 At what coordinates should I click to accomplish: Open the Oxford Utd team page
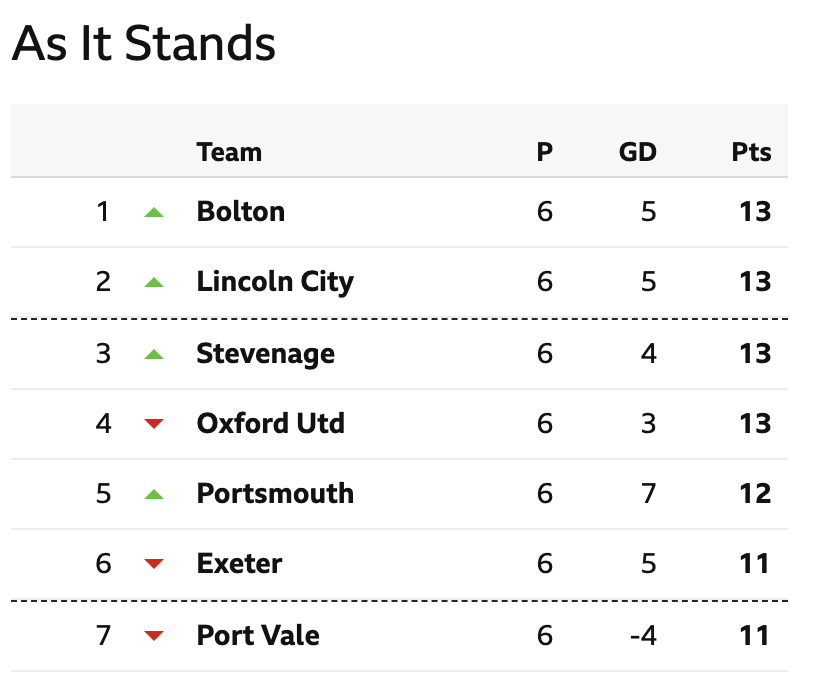tap(271, 424)
